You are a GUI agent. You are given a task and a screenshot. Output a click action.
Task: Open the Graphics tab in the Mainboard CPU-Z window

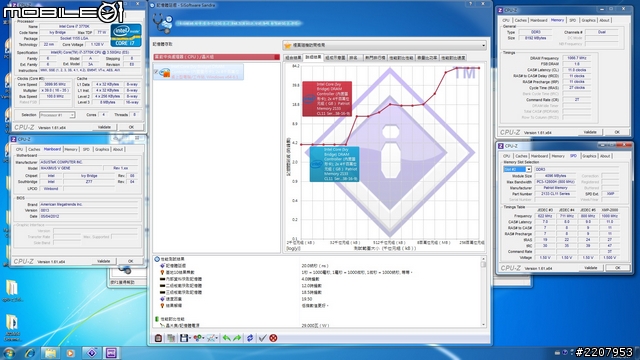coord(102,149)
